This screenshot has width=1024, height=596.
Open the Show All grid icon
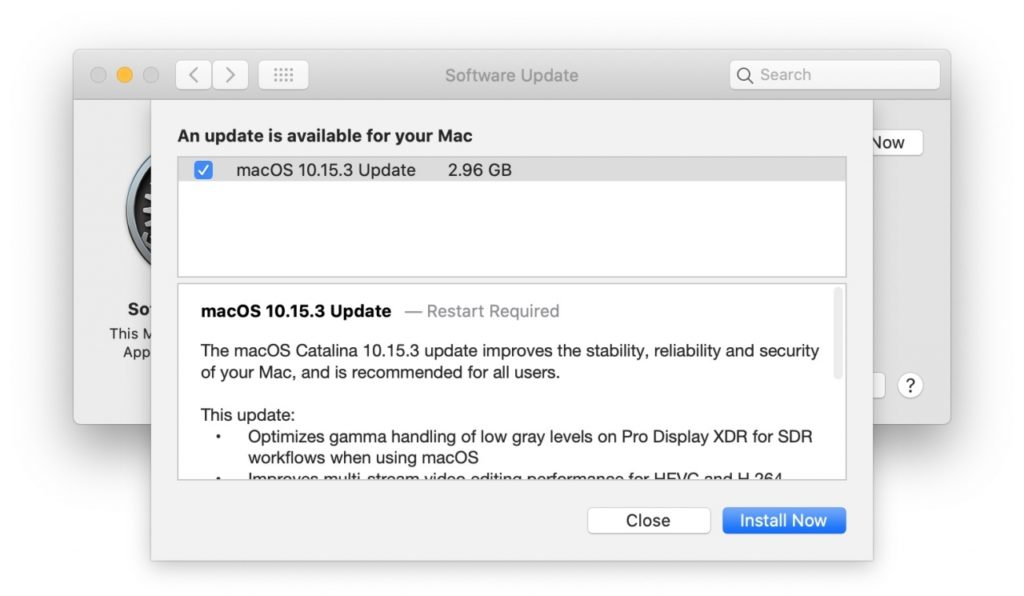coord(282,74)
